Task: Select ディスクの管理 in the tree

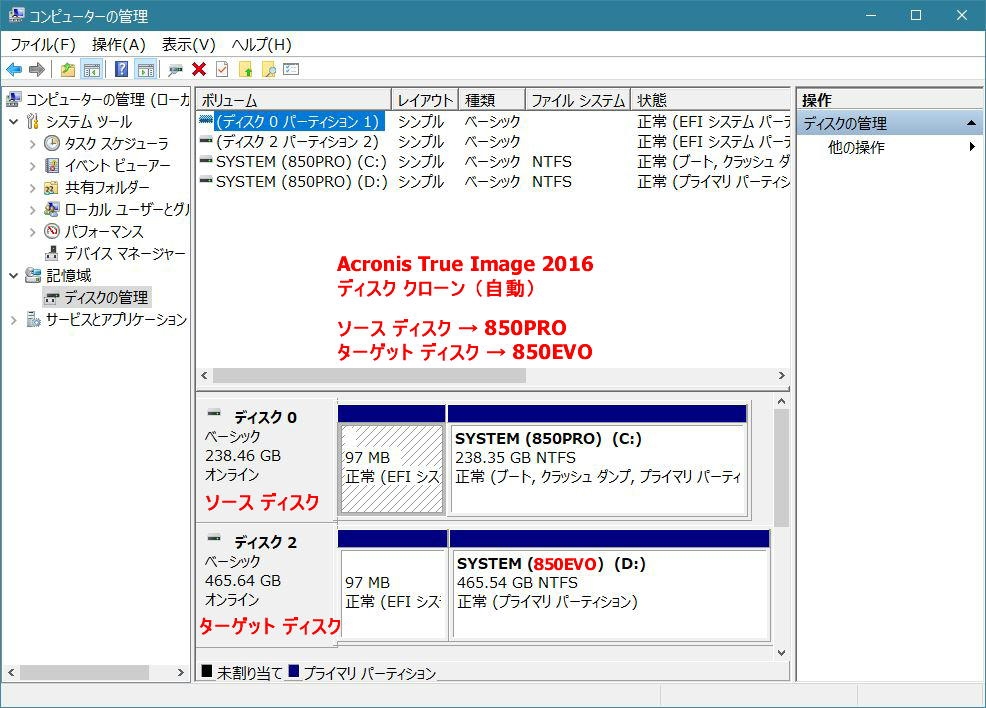Action: [97, 297]
